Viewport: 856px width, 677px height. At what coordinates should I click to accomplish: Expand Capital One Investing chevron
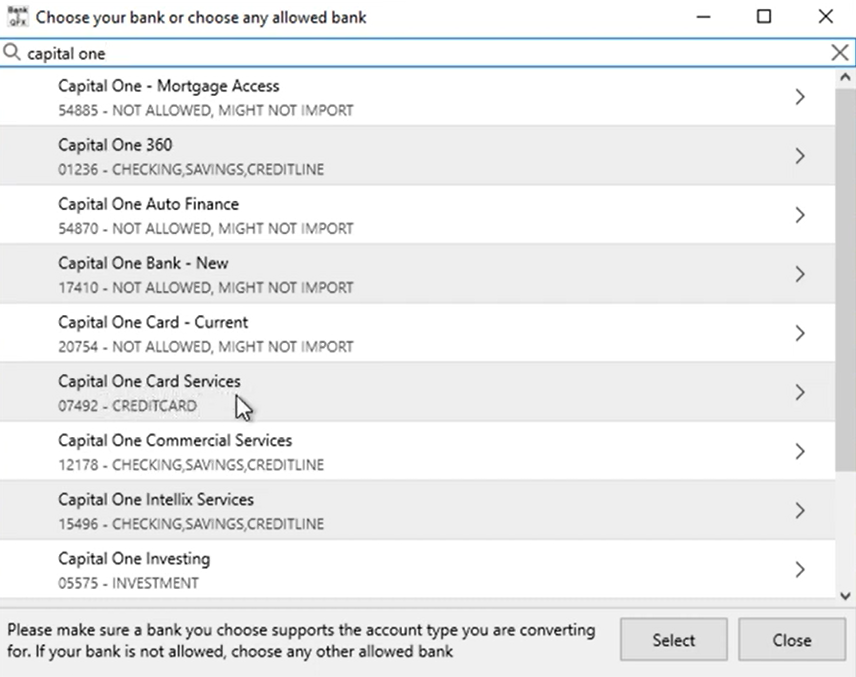point(800,569)
